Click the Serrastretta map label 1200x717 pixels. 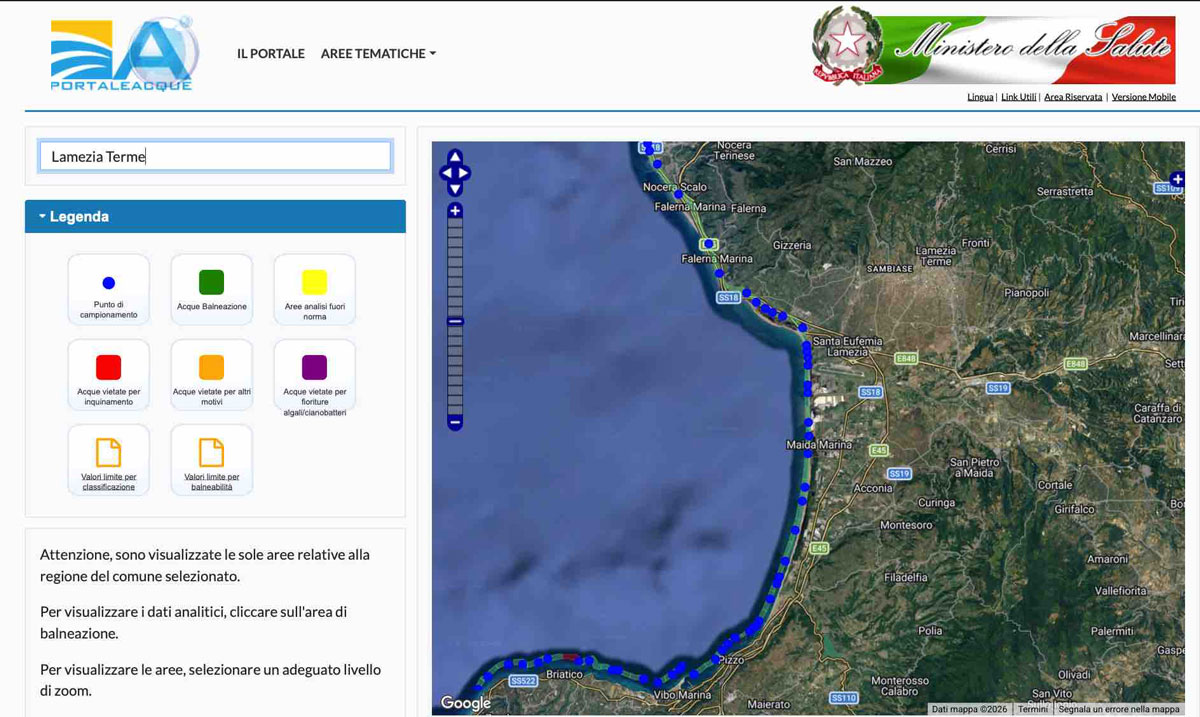point(1065,191)
